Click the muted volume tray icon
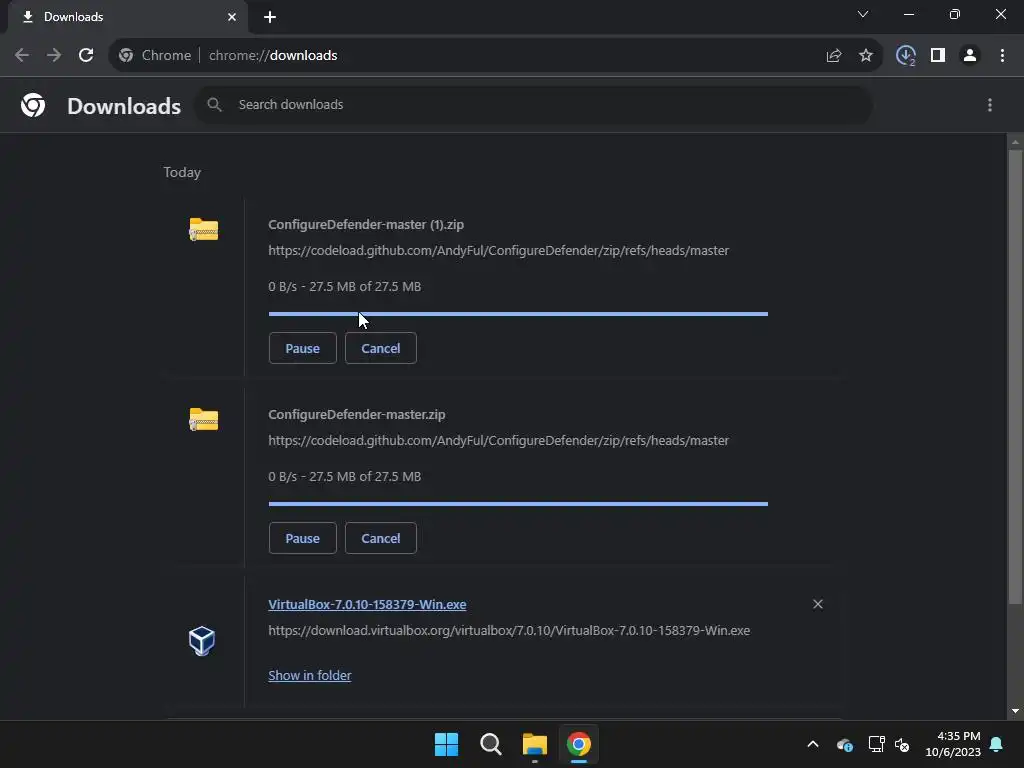Image resolution: width=1024 pixels, height=768 pixels. (903, 744)
